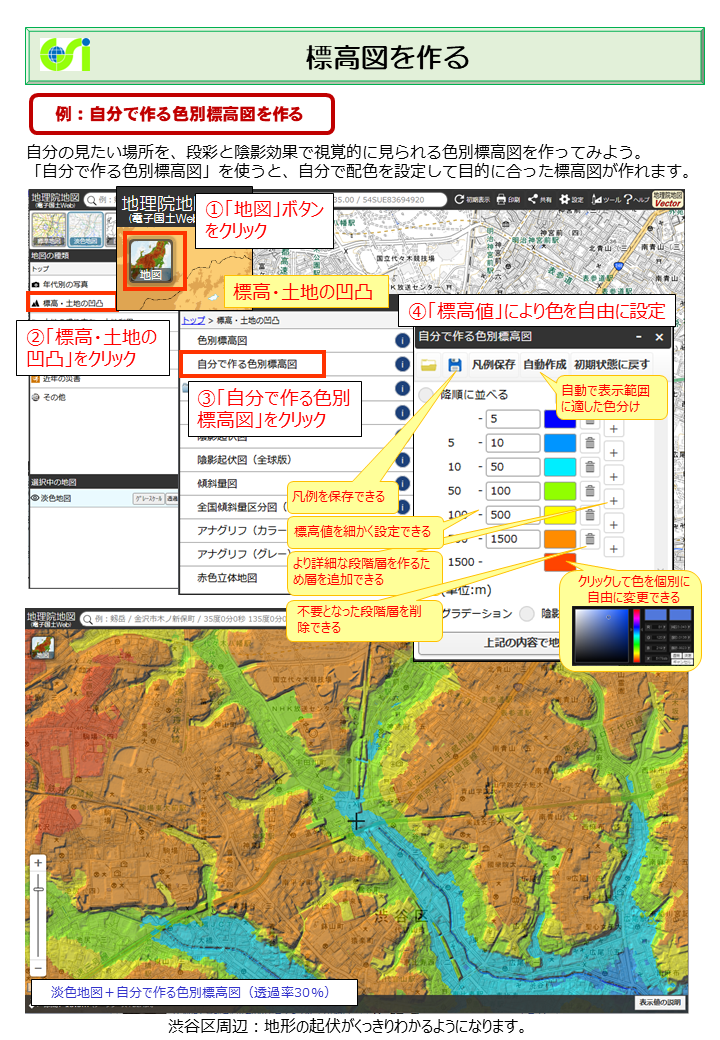Image resolution: width=720 pixels, height=1040 pixels.
Task: Select the 淡色地図 thumbnail
Action: coord(86,229)
